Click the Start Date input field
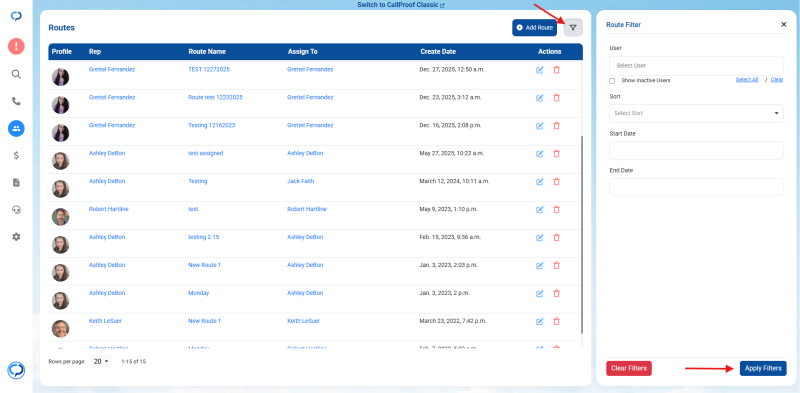Image resolution: width=800 pixels, height=393 pixels. pyautogui.click(x=696, y=151)
